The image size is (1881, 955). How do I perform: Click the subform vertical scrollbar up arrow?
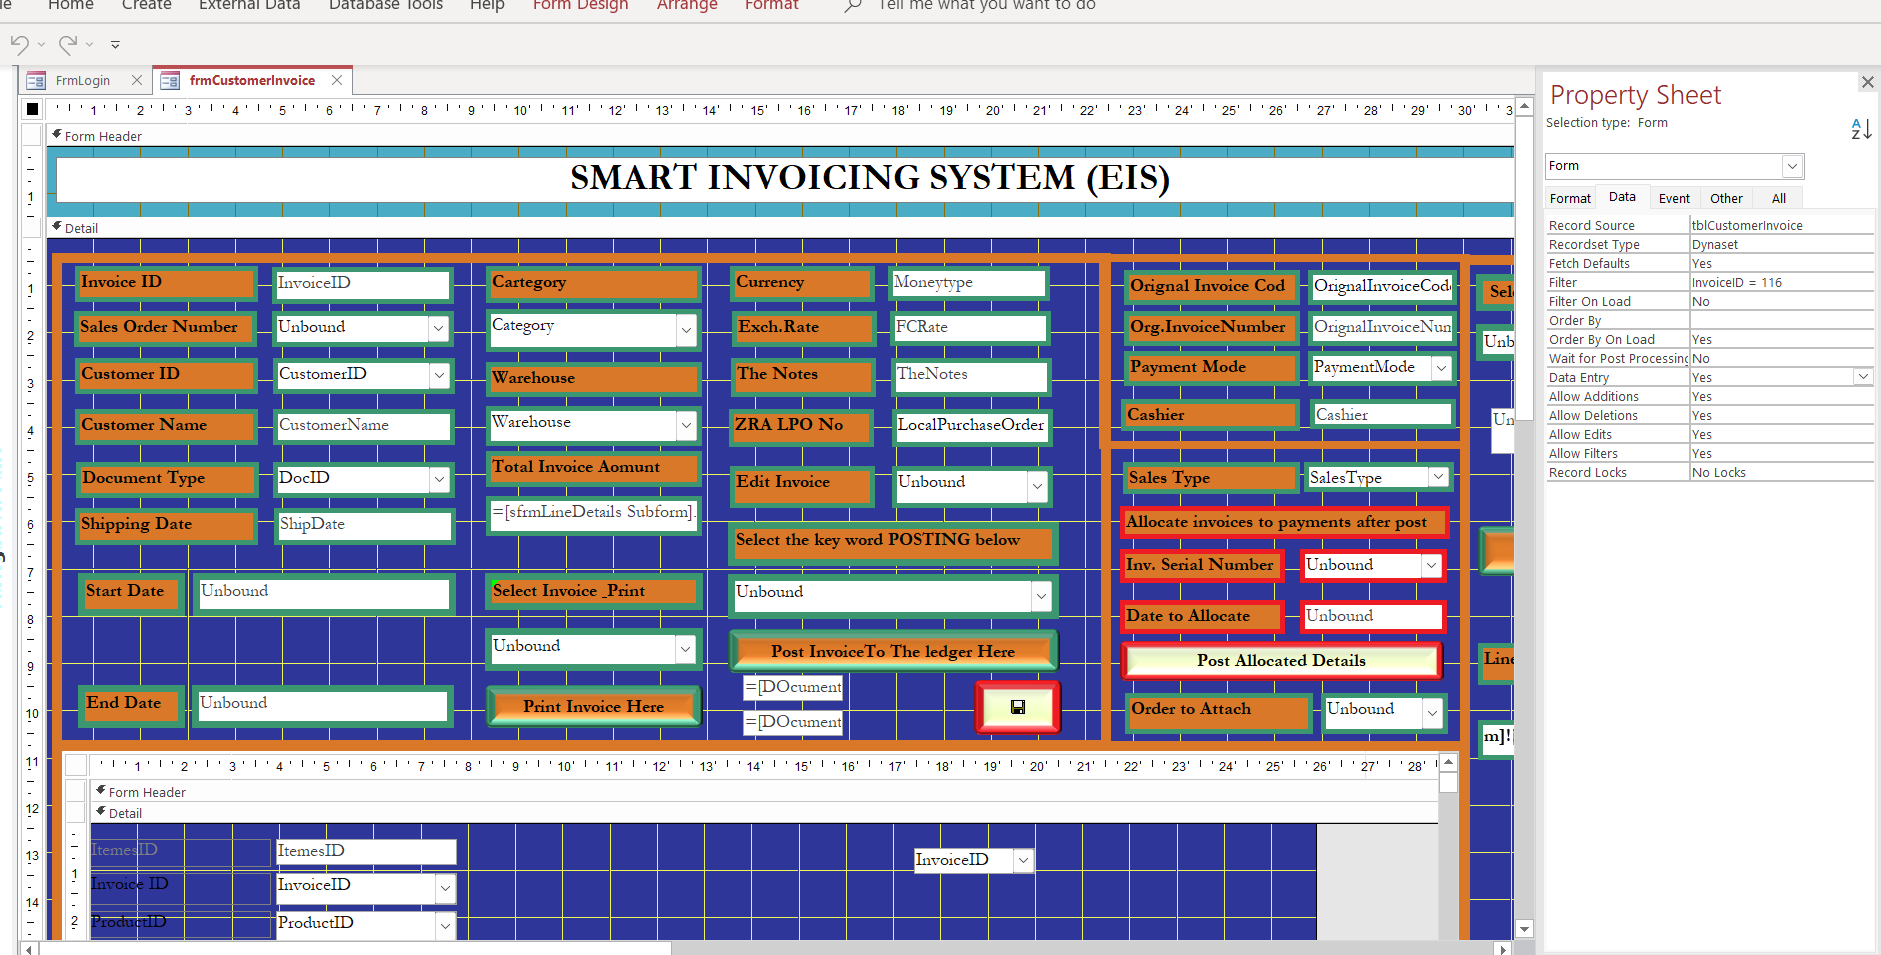pos(1448,763)
